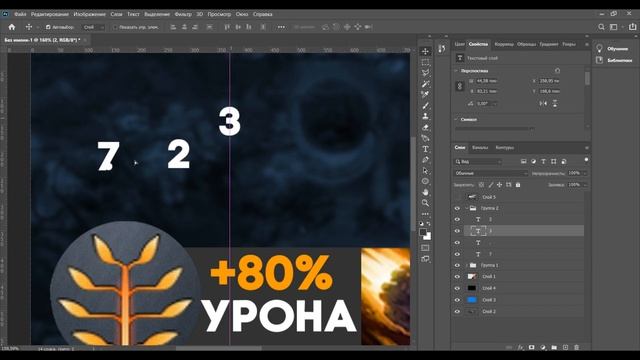Screen dimensions: 640x360
Task: Click the background color swatch
Action: 427,237
